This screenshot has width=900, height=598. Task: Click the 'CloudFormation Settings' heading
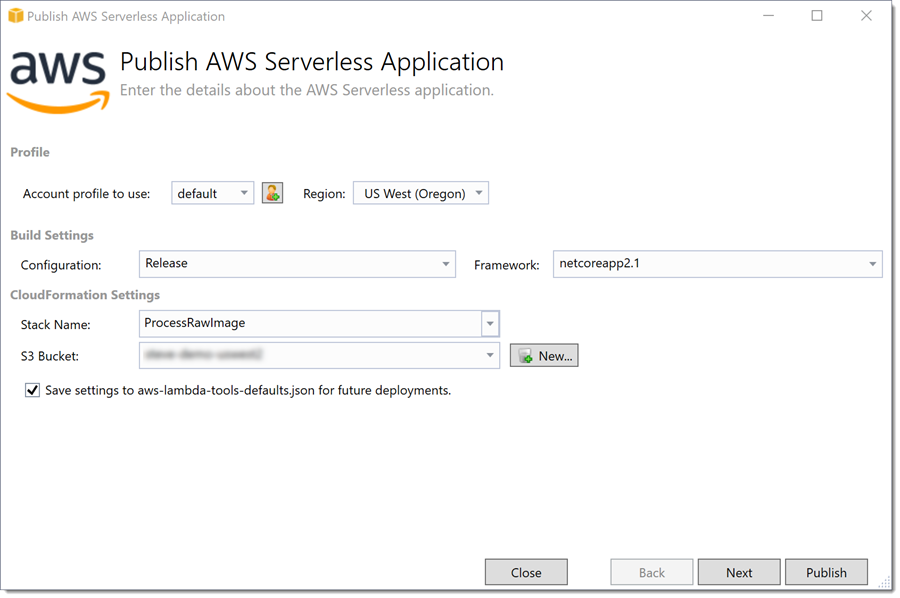[85, 295]
